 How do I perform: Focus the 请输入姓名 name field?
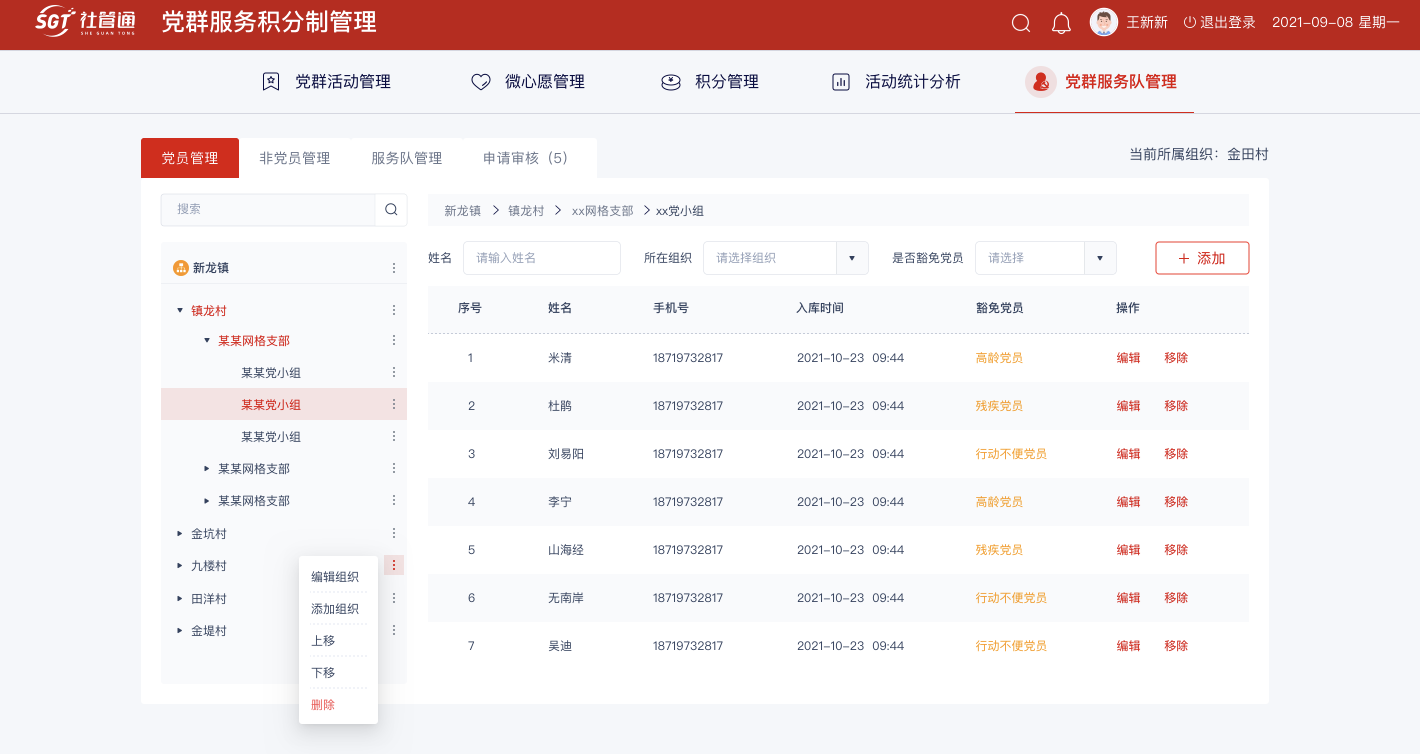tap(542, 258)
